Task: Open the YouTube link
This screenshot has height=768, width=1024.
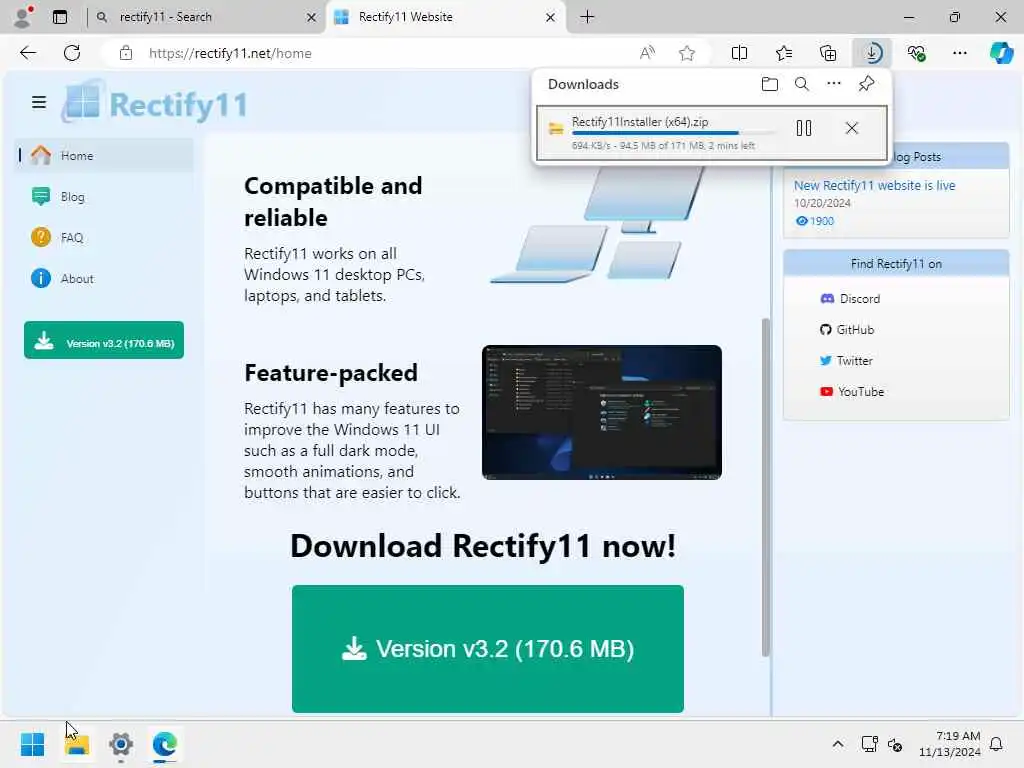Action: tap(852, 392)
